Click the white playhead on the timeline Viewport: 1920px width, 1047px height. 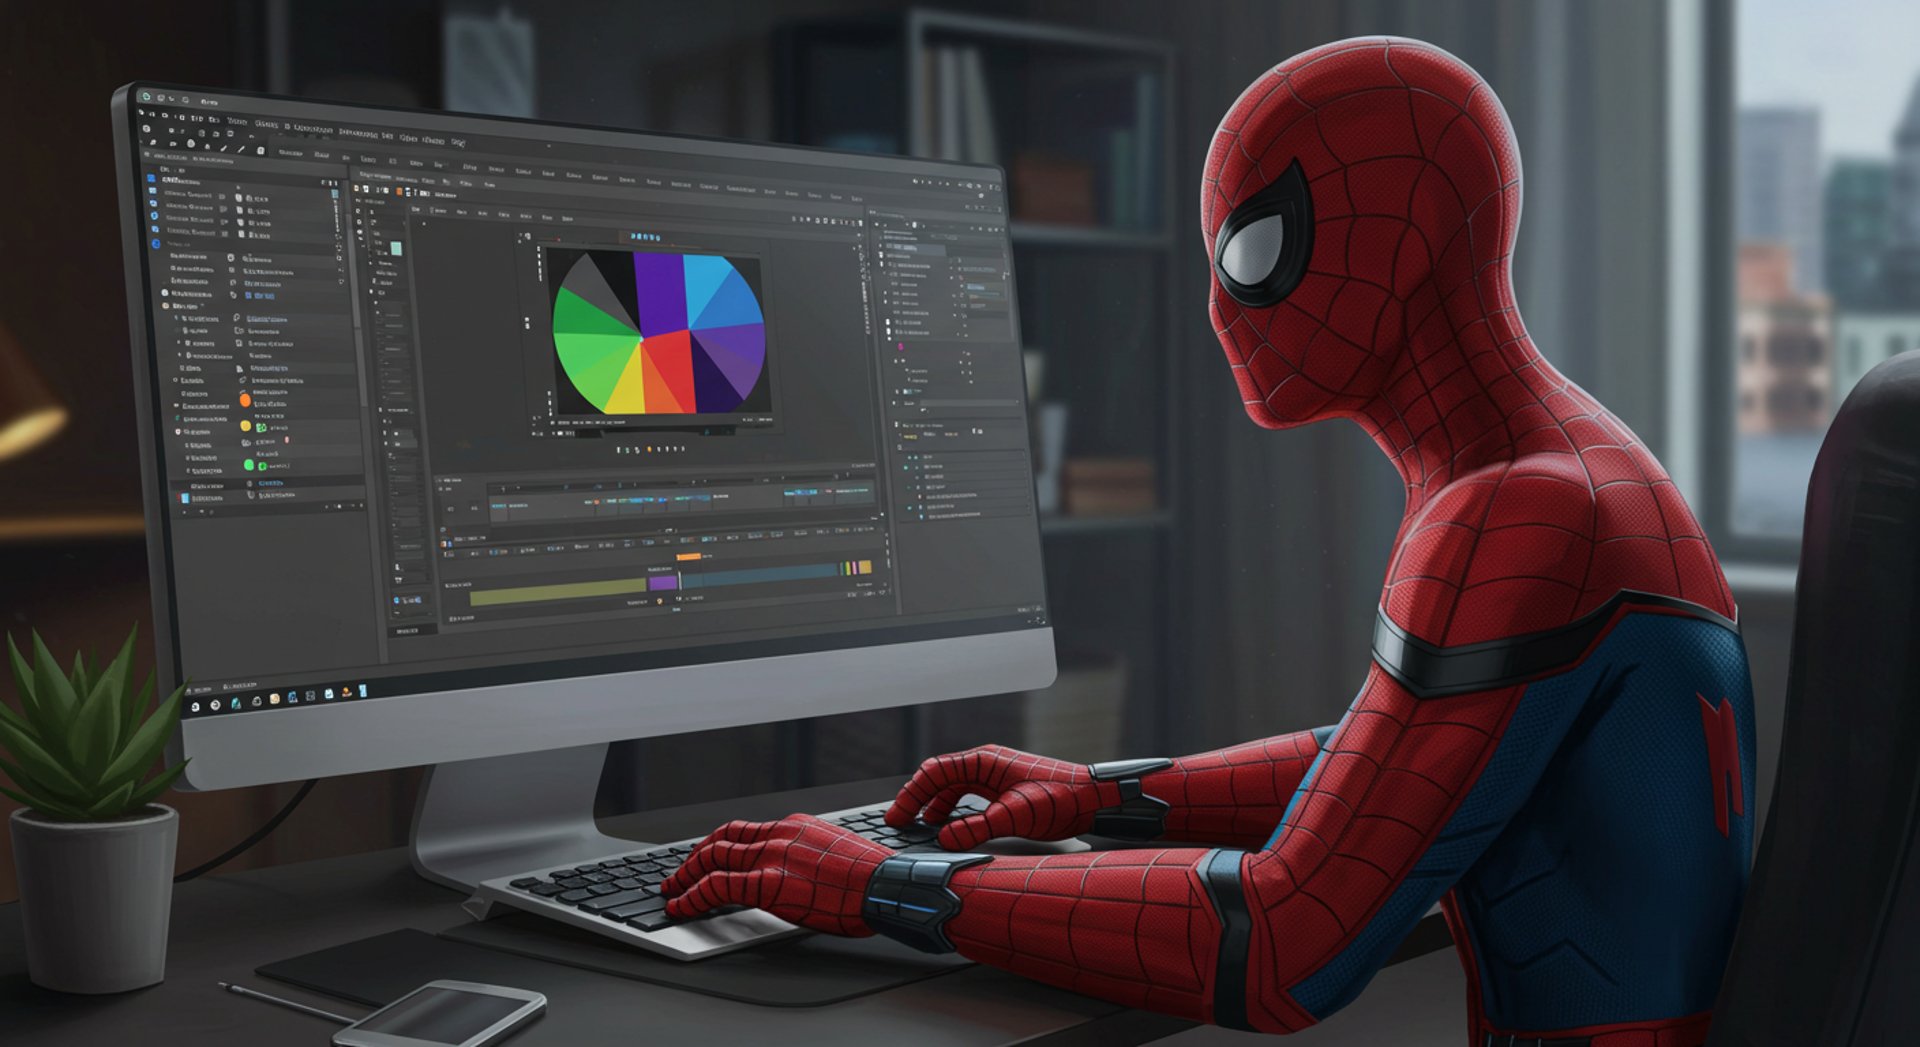(x=679, y=582)
